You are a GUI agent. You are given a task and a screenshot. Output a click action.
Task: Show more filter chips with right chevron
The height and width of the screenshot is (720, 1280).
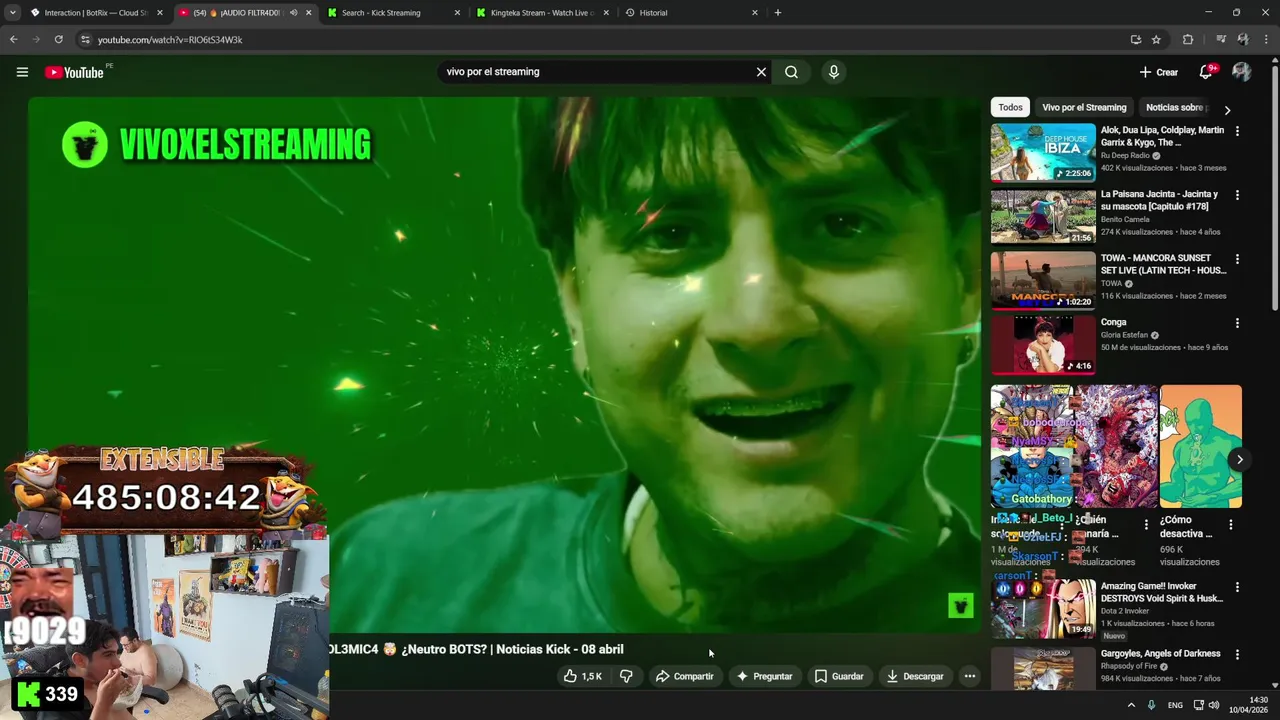point(1227,110)
